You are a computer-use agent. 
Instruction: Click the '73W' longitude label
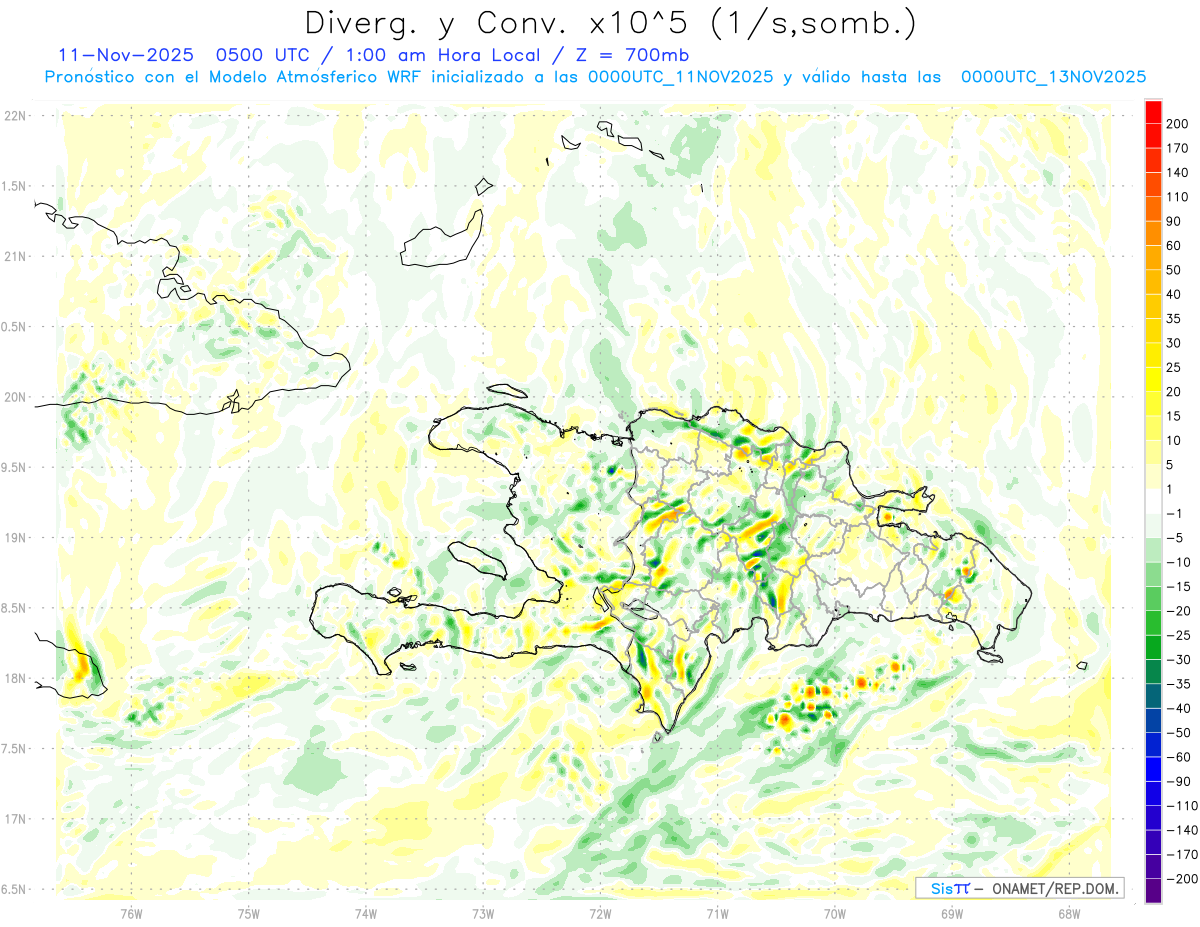[x=483, y=913]
